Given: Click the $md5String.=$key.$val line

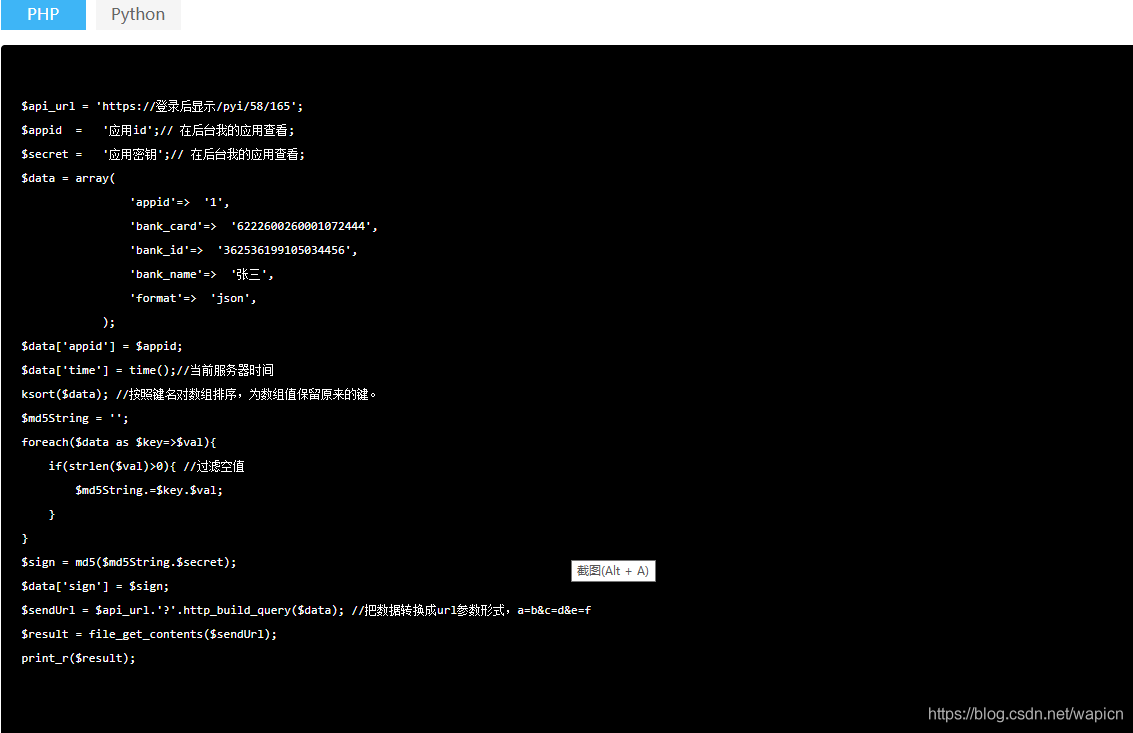Looking at the screenshot, I should (149, 490).
